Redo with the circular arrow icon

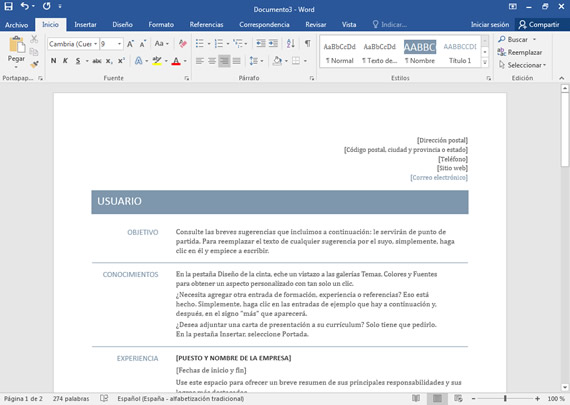pyautogui.click(x=47, y=6)
